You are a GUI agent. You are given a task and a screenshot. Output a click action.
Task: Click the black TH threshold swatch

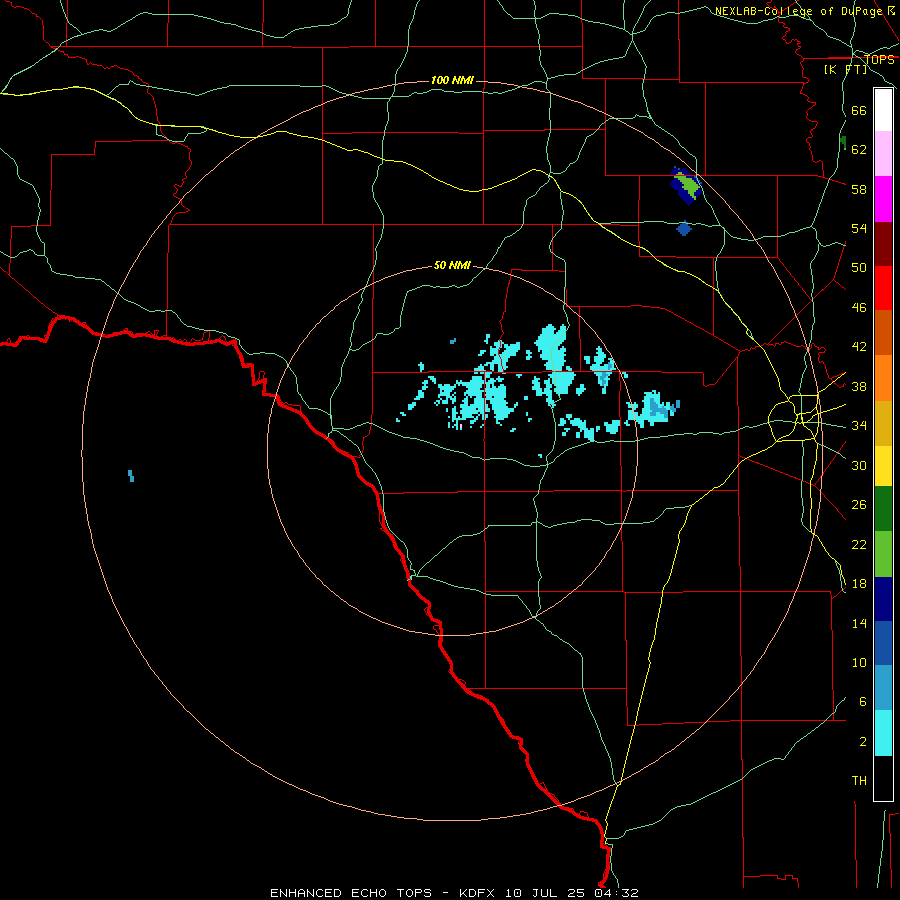pos(883,778)
